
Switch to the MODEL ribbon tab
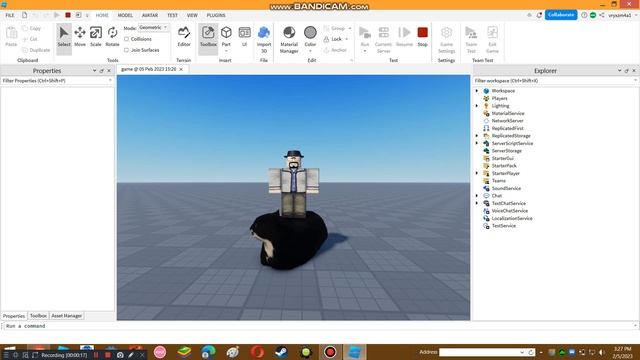[x=125, y=15]
